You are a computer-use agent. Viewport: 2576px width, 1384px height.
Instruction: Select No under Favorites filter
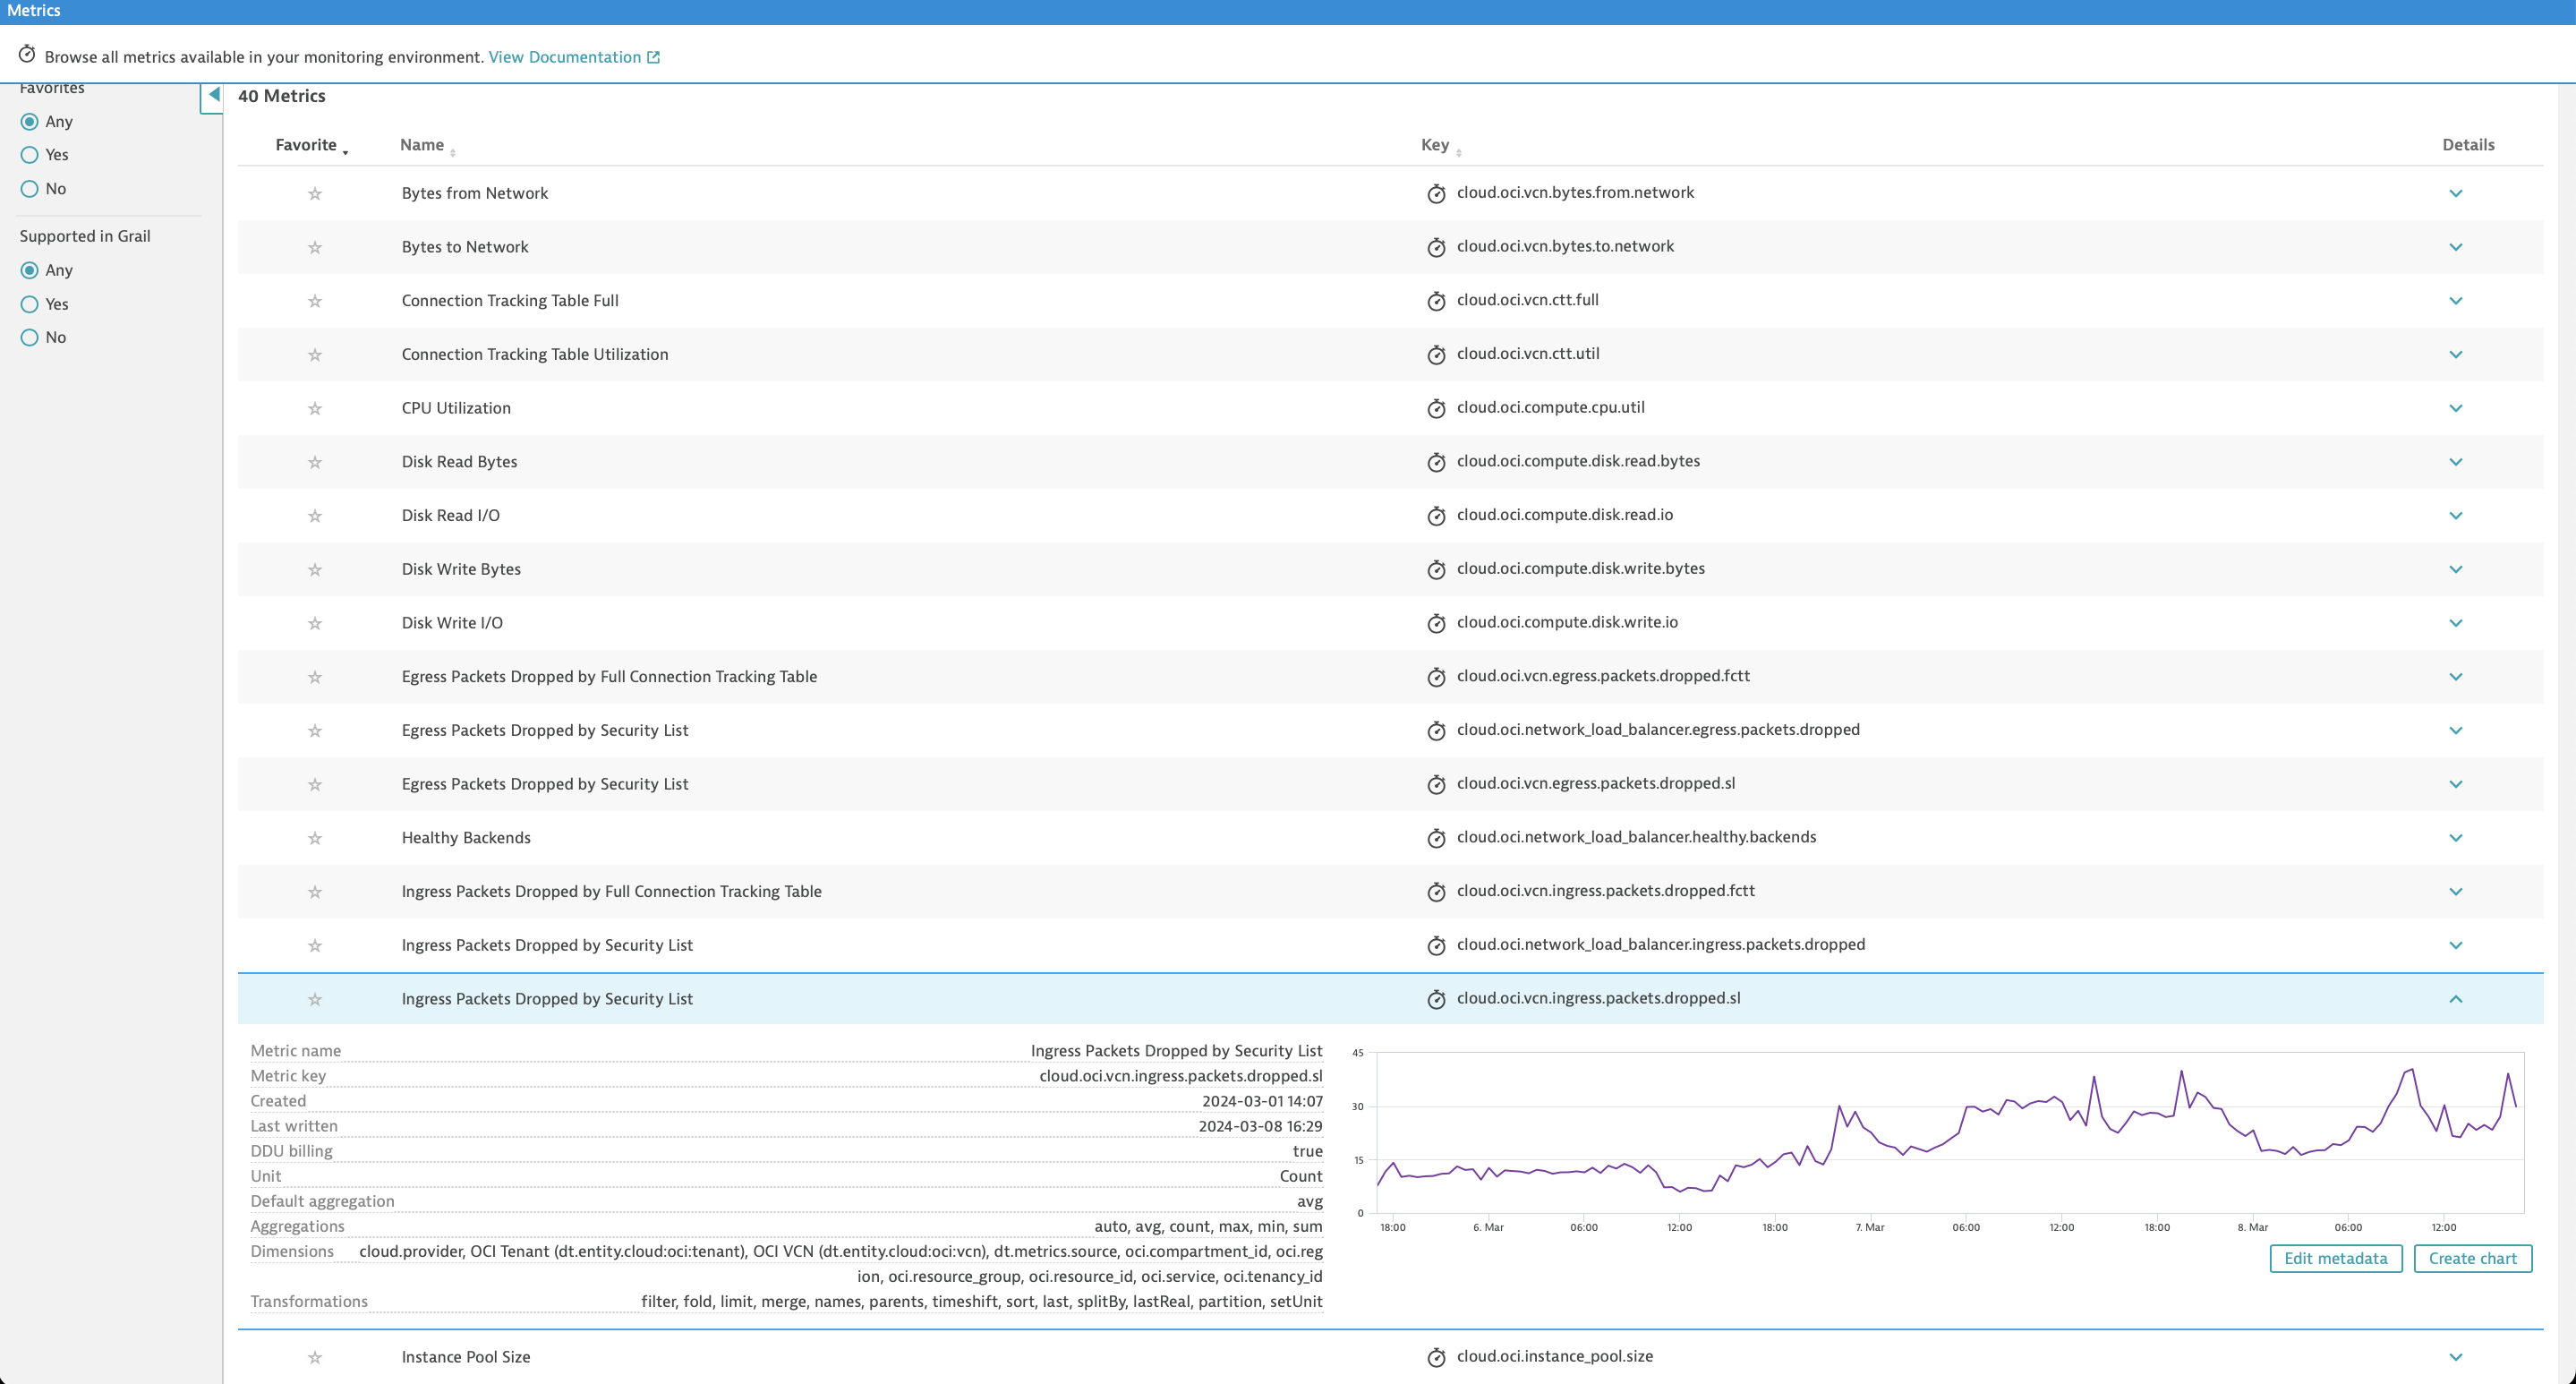(x=30, y=189)
